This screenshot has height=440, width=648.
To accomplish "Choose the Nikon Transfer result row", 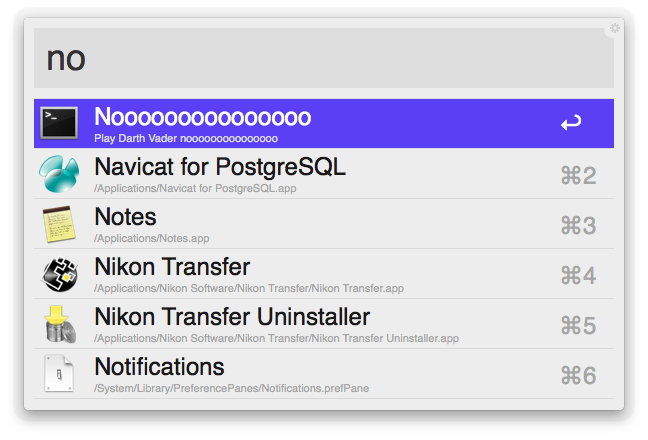I will (172, 267).
